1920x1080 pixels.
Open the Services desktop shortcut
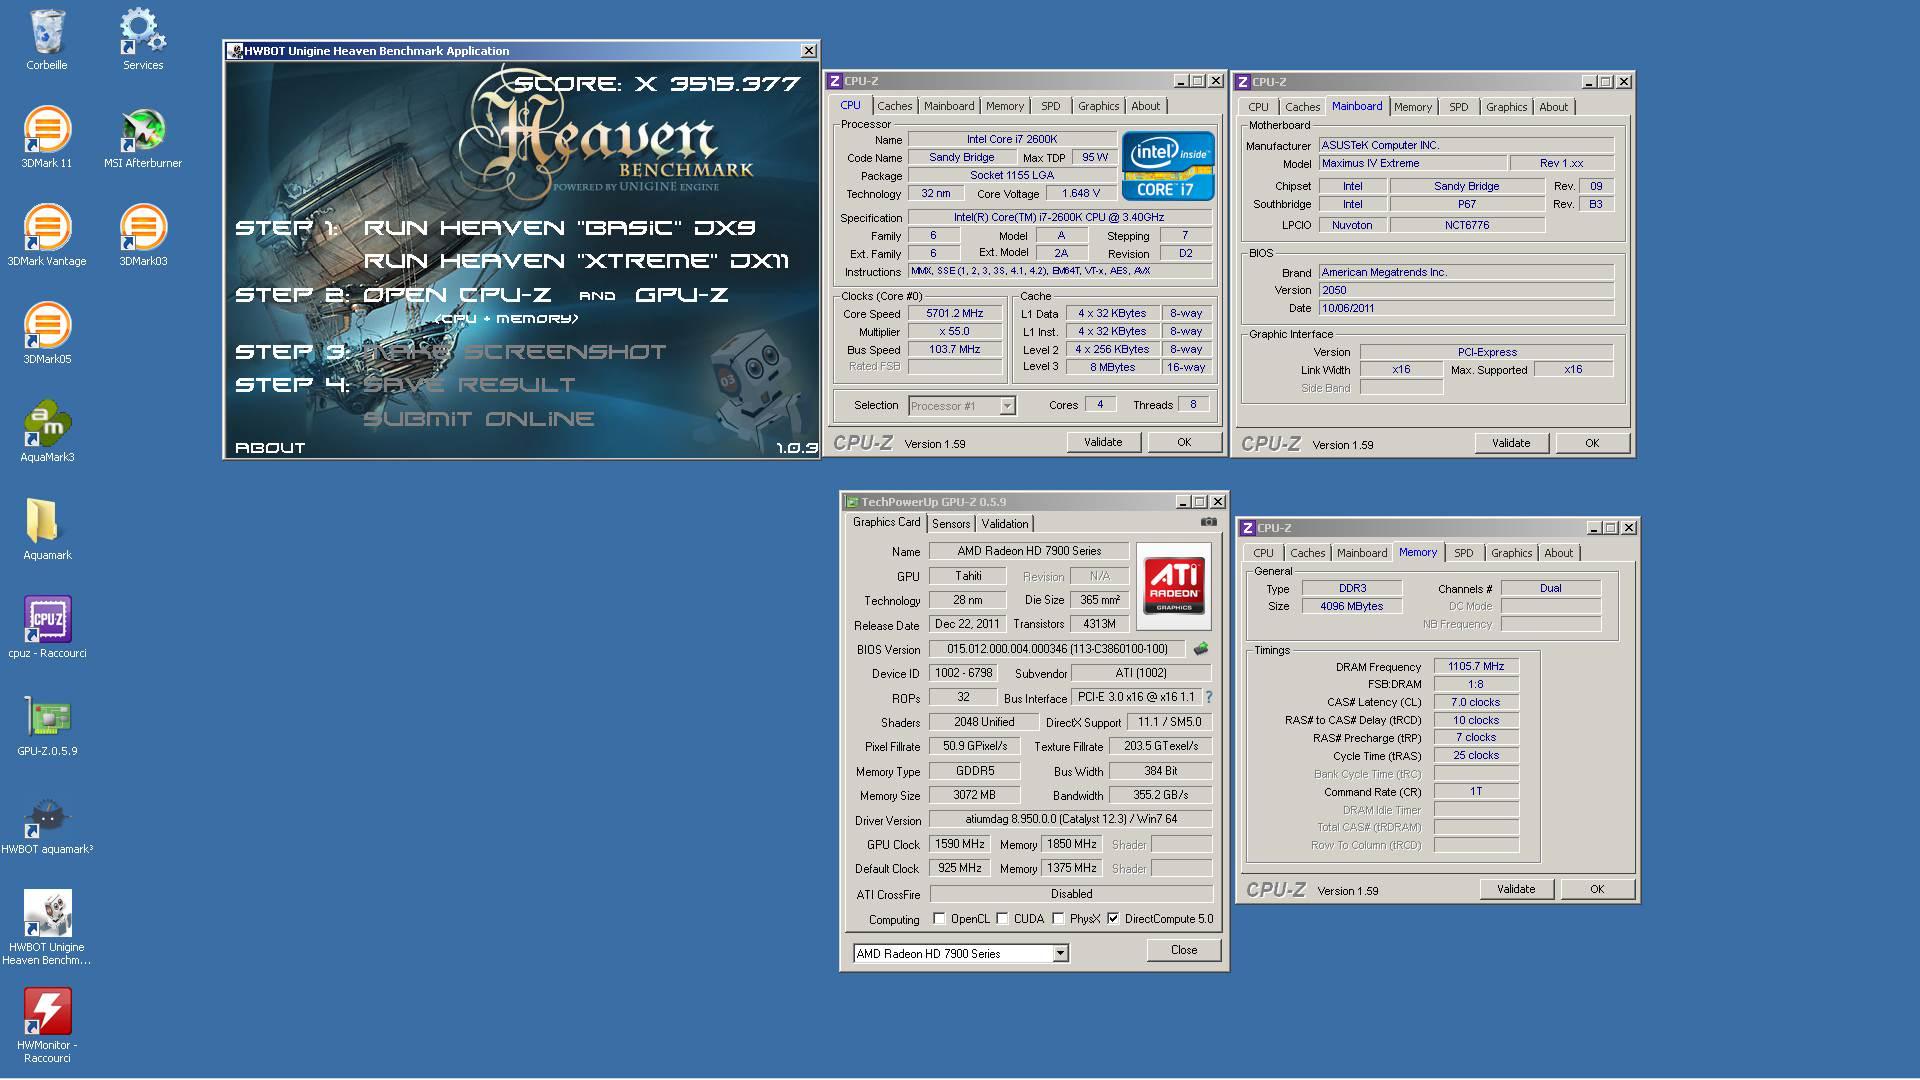point(143,40)
